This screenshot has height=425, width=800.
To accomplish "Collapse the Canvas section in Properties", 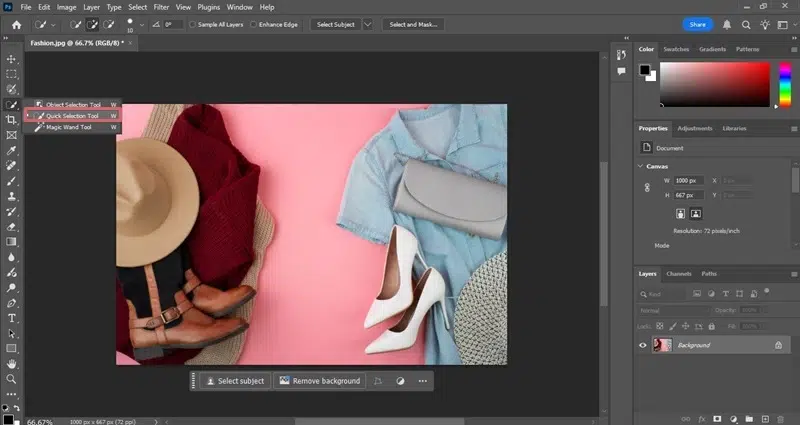I will [x=641, y=166].
